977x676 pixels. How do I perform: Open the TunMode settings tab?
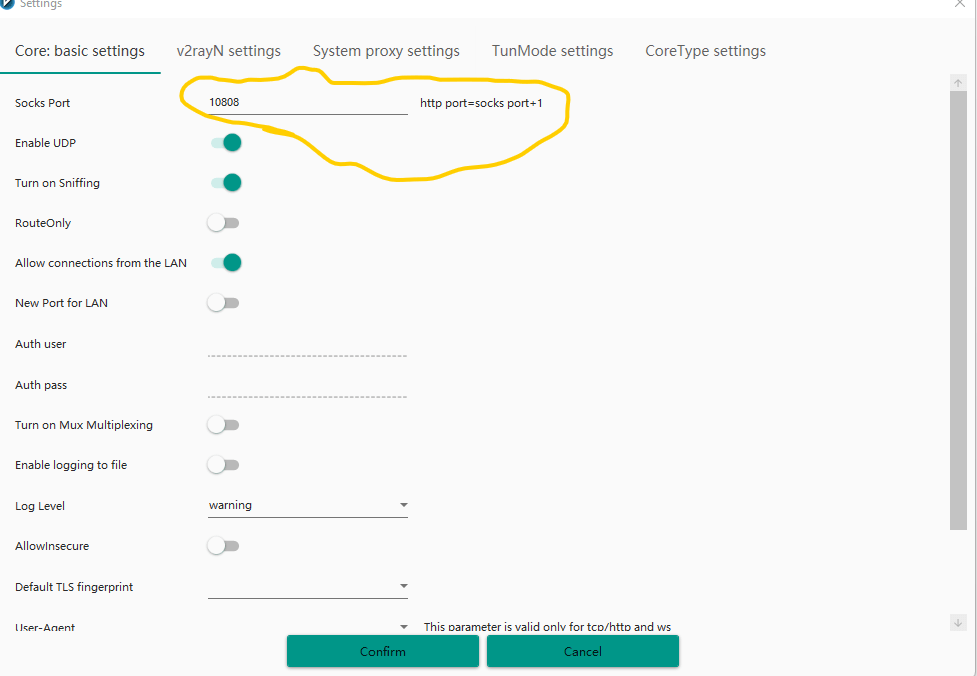point(552,51)
